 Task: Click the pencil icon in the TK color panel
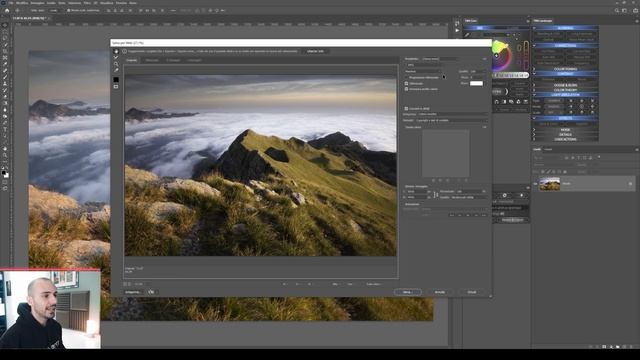coord(467,35)
